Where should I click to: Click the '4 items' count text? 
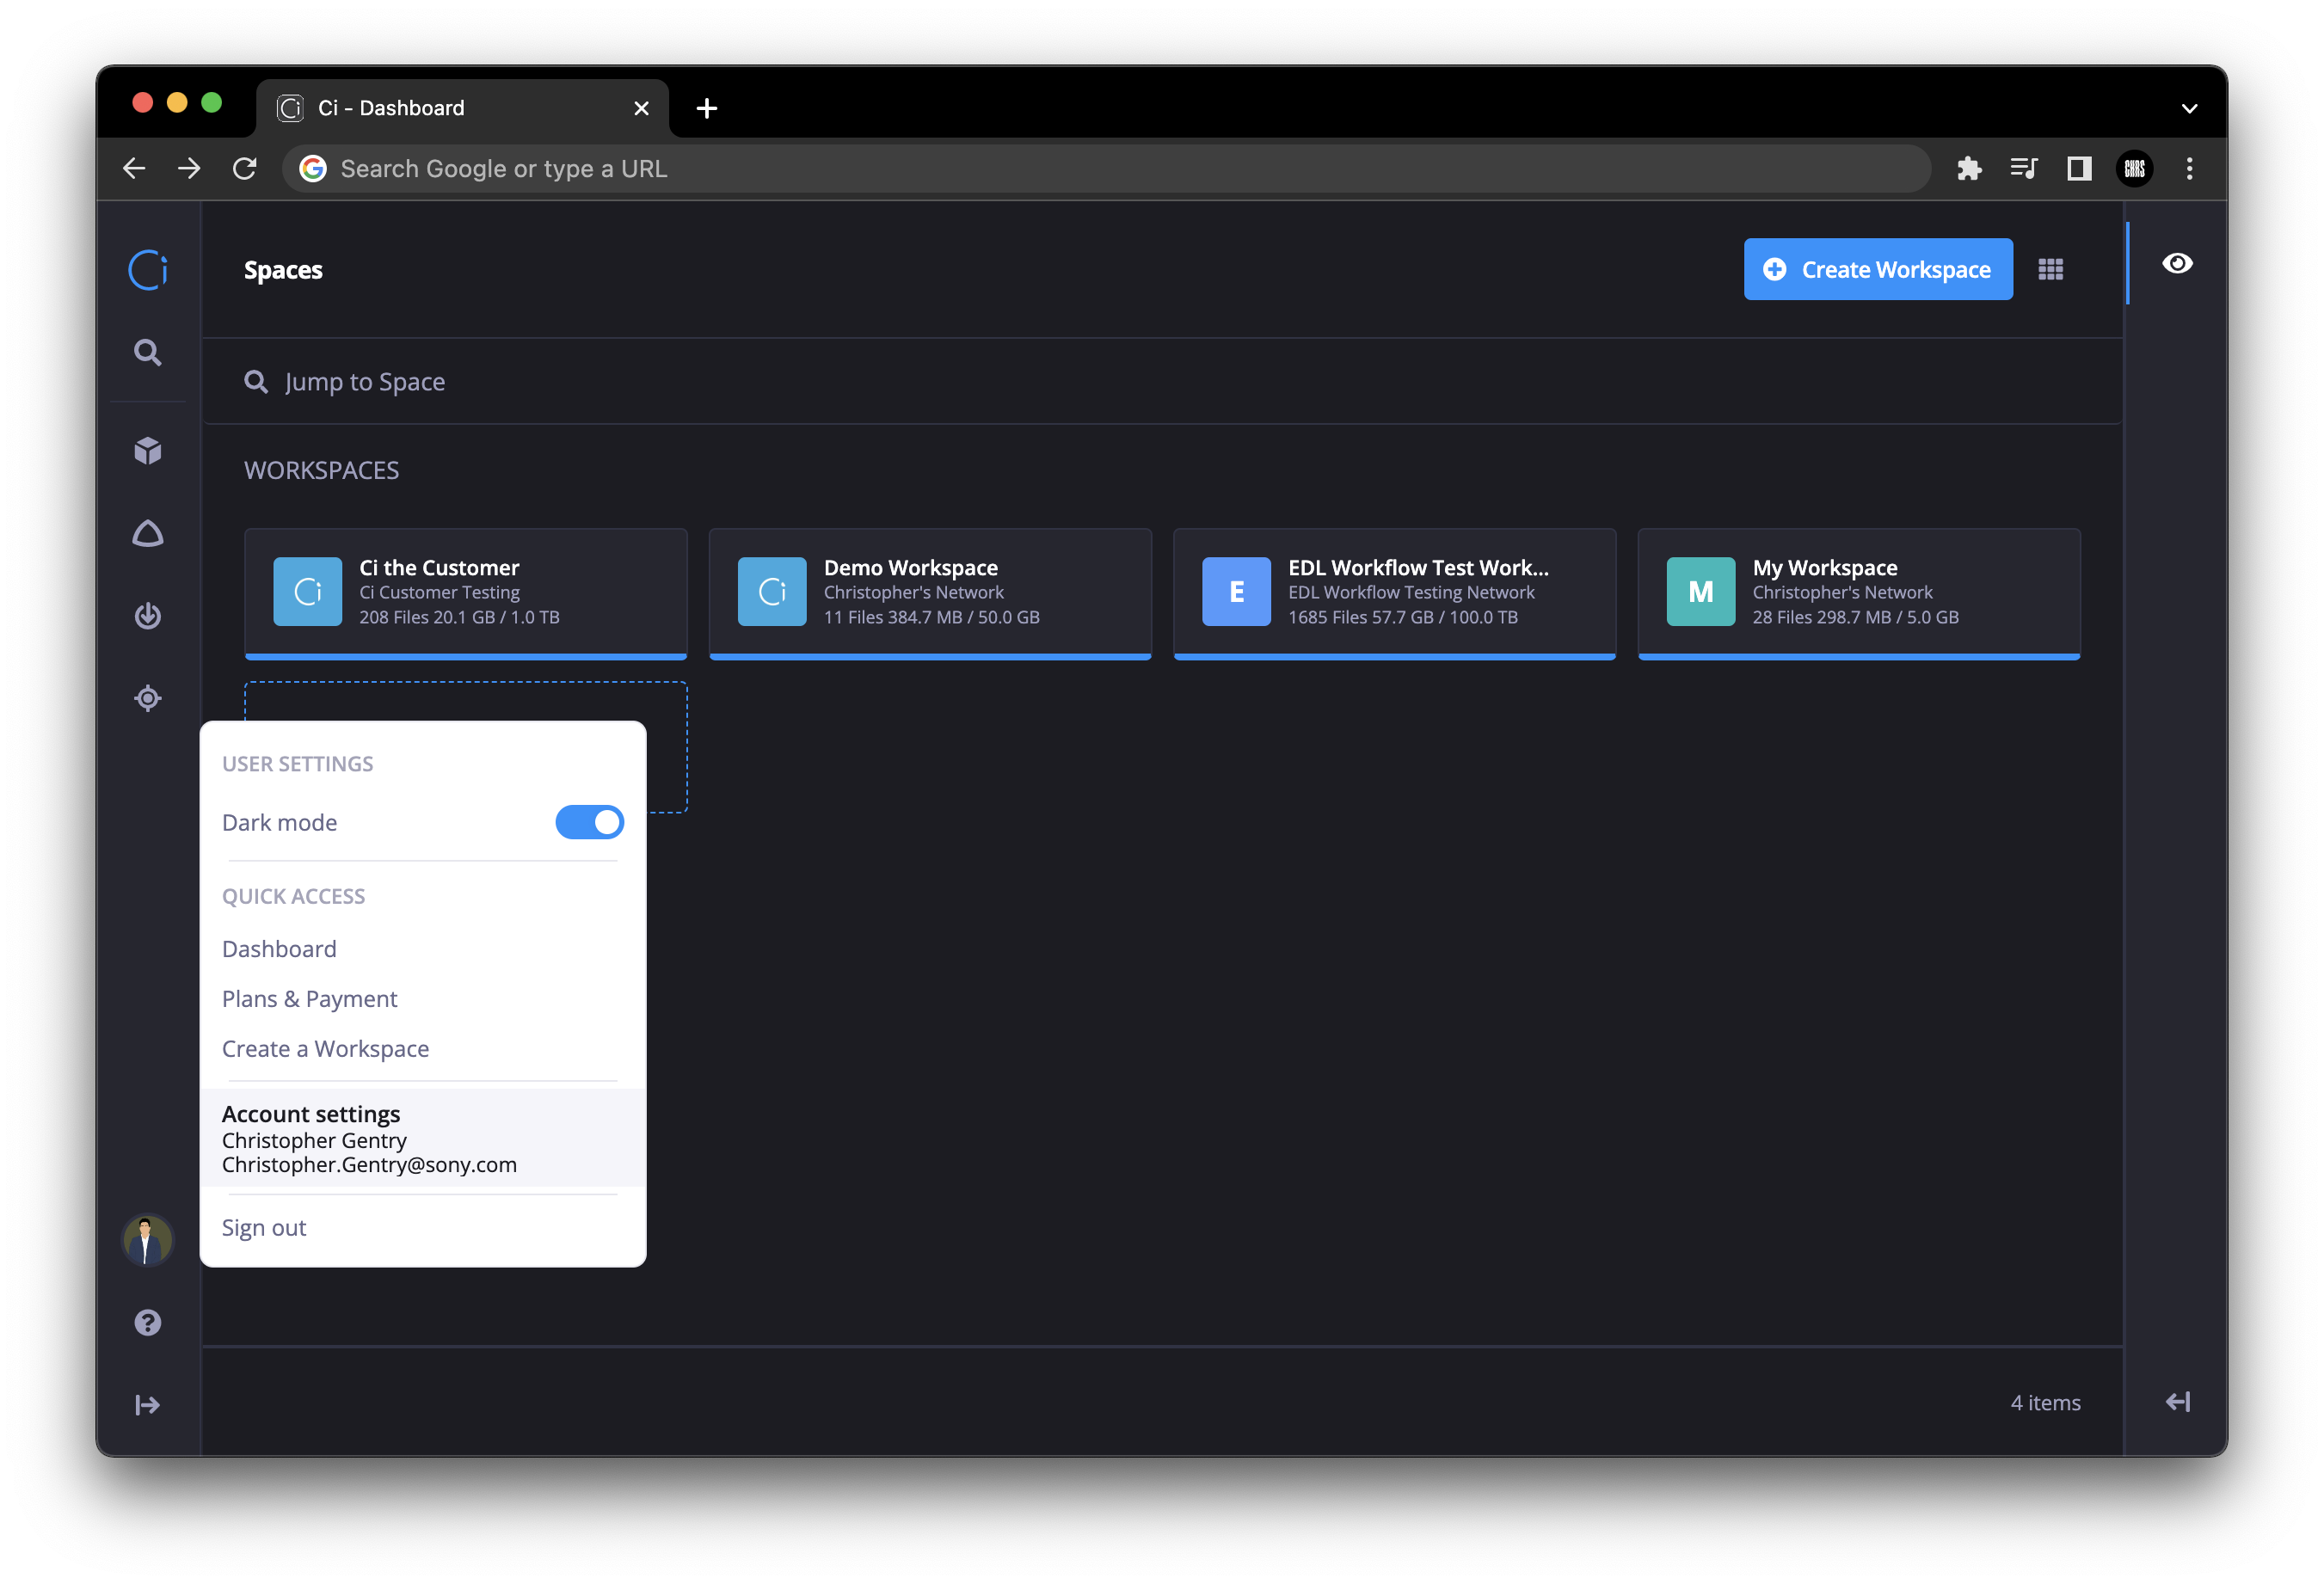[2045, 1402]
